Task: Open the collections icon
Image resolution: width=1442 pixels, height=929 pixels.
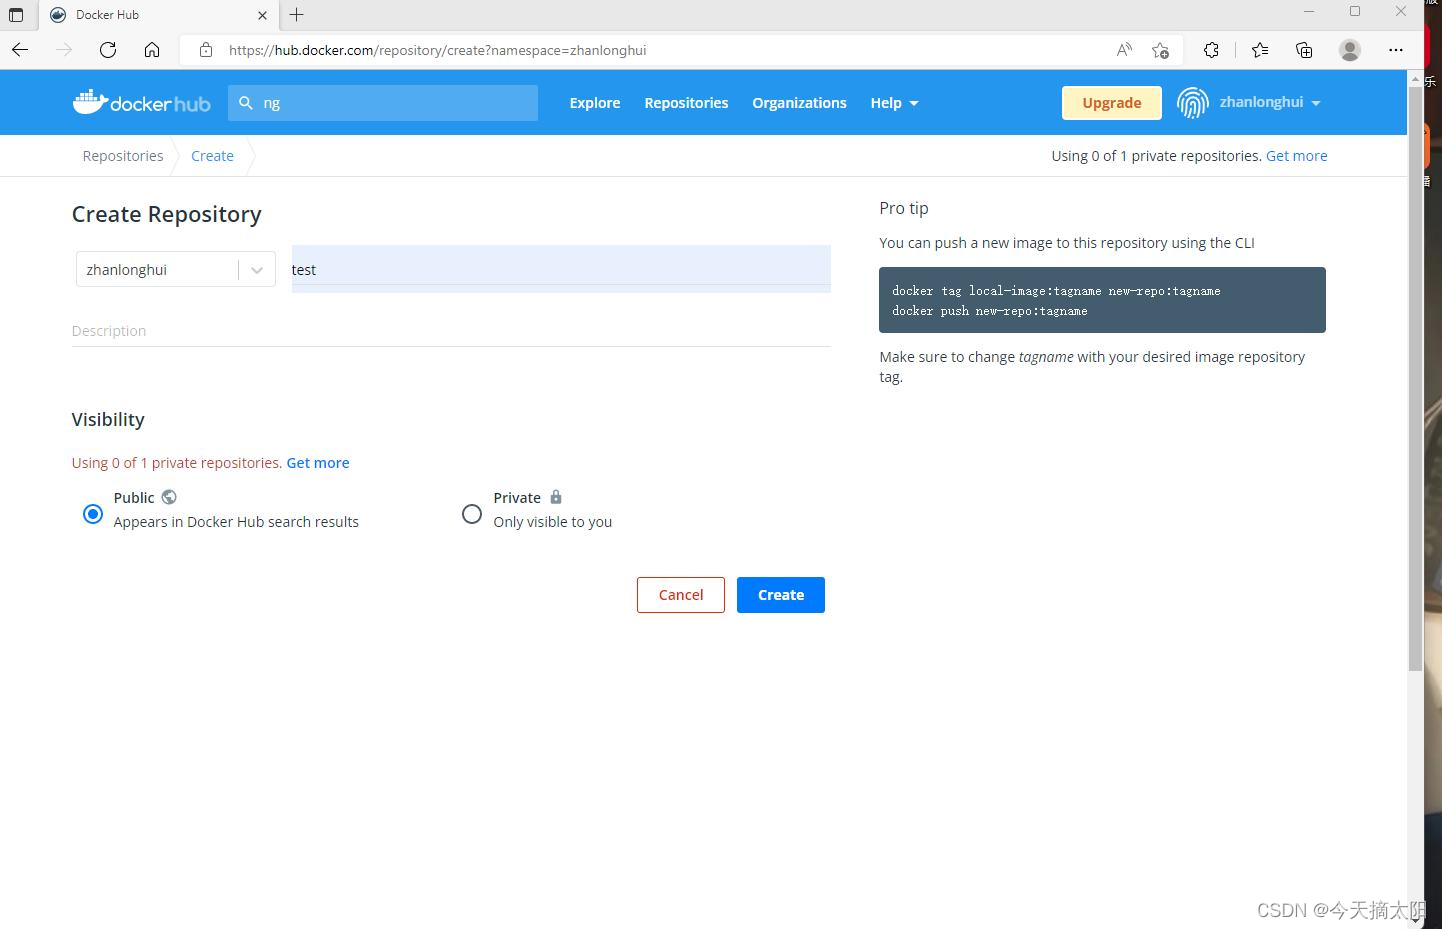Action: coord(1304,50)
